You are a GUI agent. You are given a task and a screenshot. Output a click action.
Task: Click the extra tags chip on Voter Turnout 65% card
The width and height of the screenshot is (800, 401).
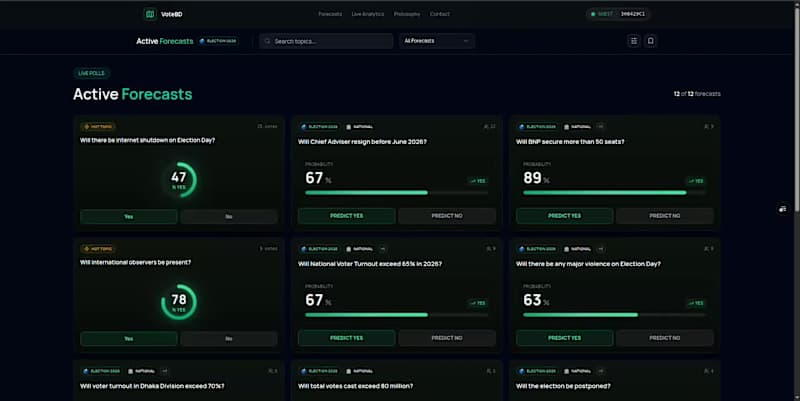coord(383,249)
